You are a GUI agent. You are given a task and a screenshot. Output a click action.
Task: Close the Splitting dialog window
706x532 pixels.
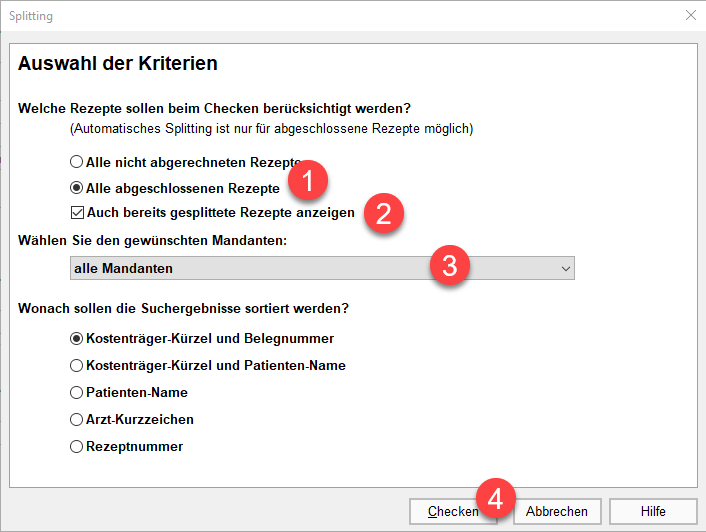click(x=691, y=15)
